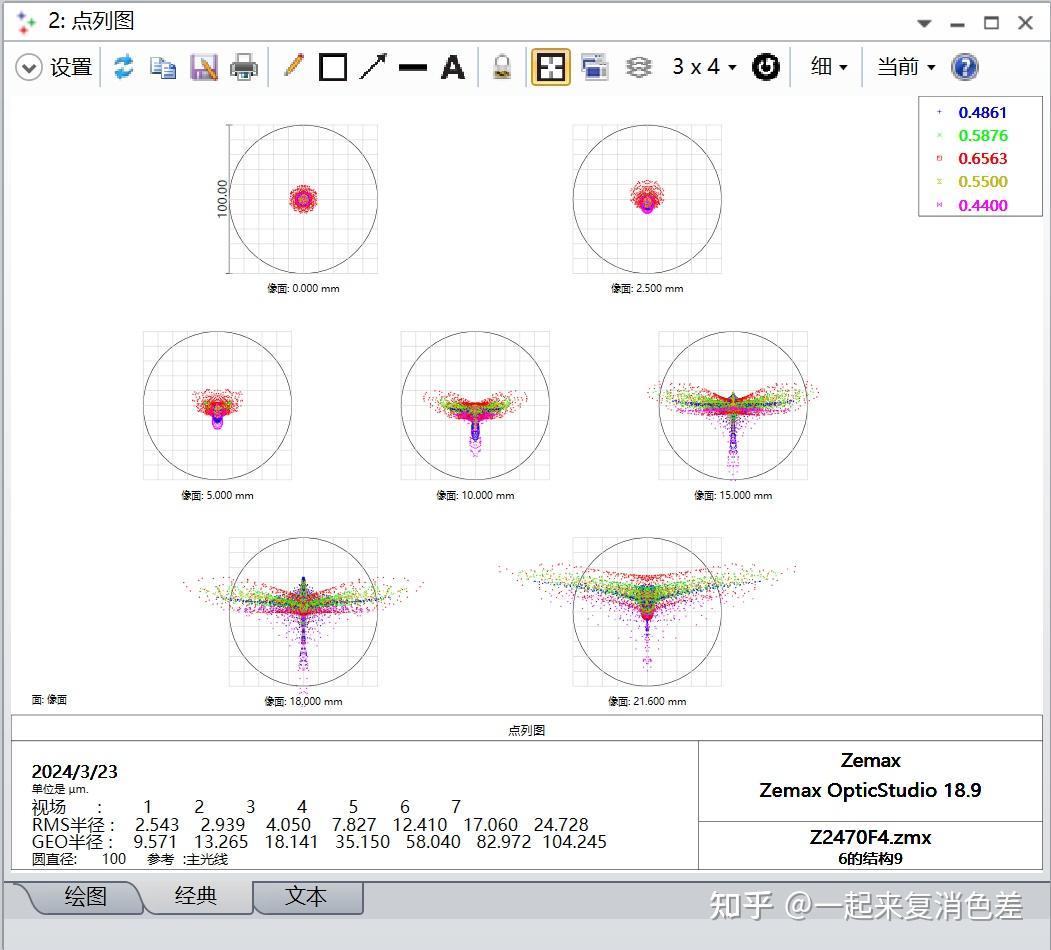The width and height of the screenshot is (1051, 950).
Task: Open the 3 x 4 layout dropdown
Action: click(704, 67)
